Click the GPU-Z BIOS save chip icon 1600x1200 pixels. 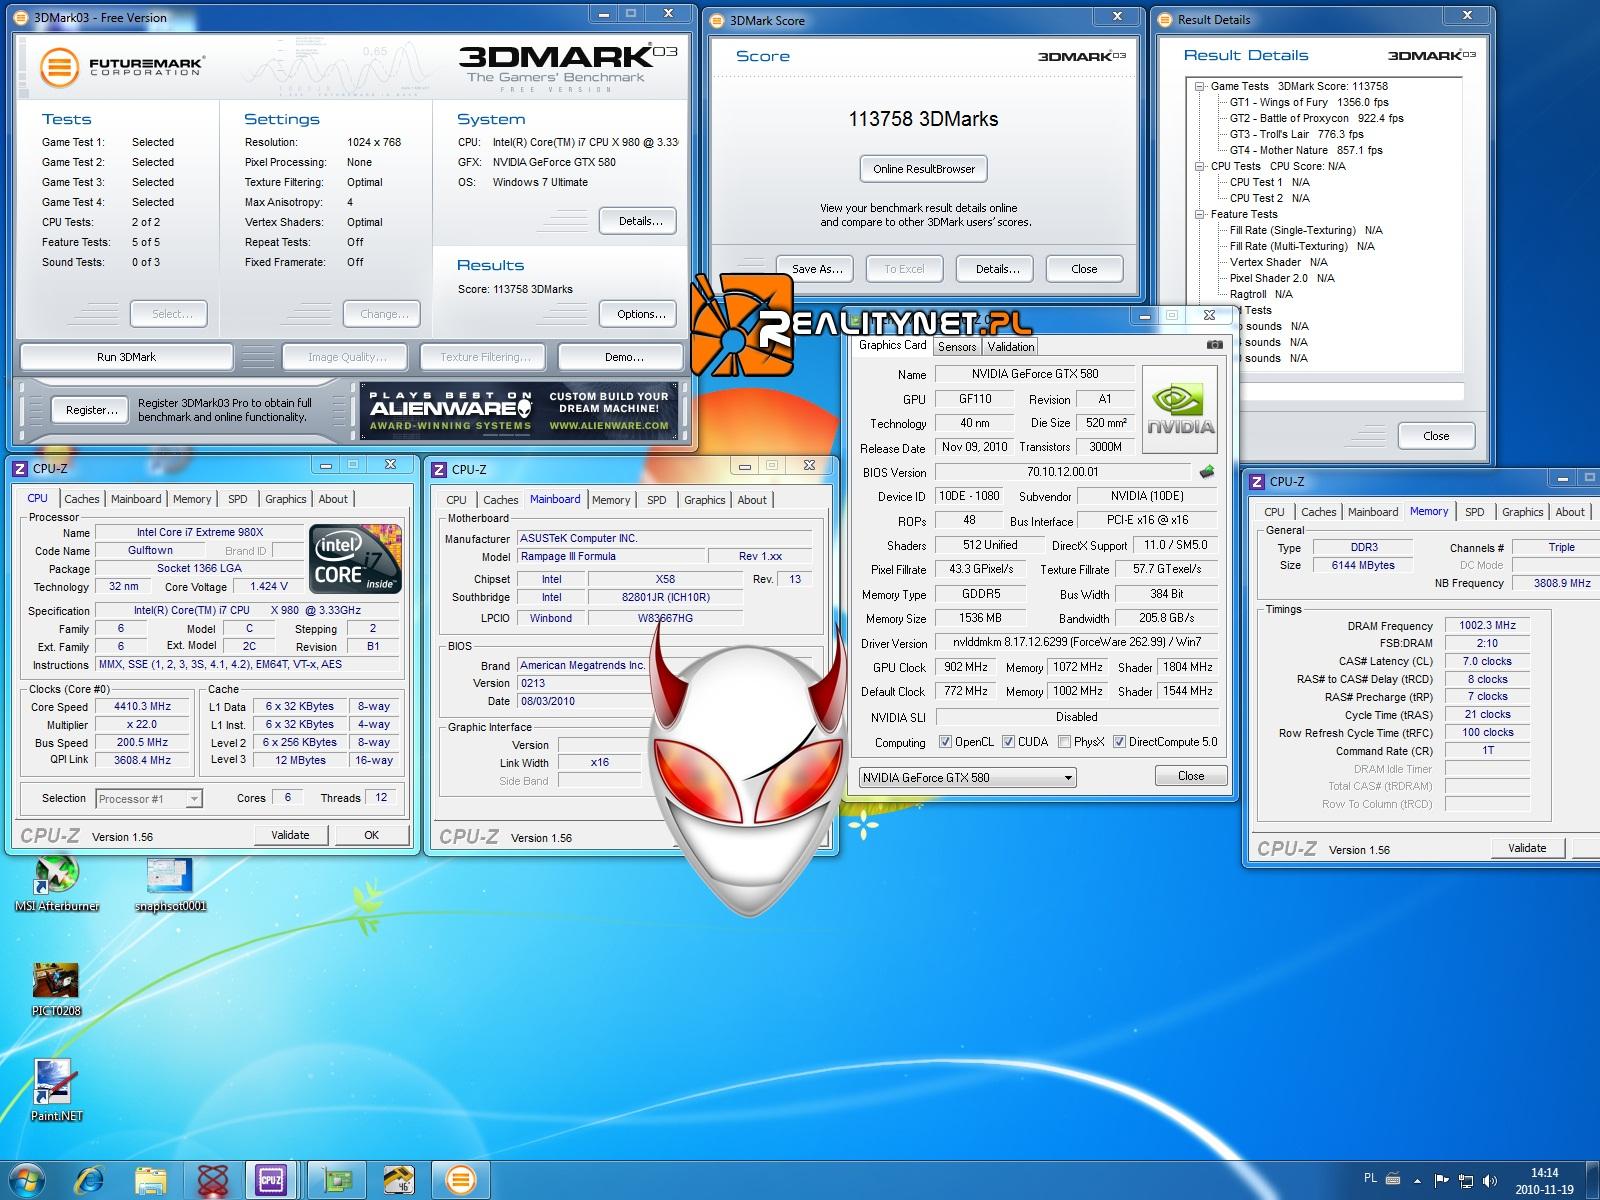click(x=1207, y=472)
